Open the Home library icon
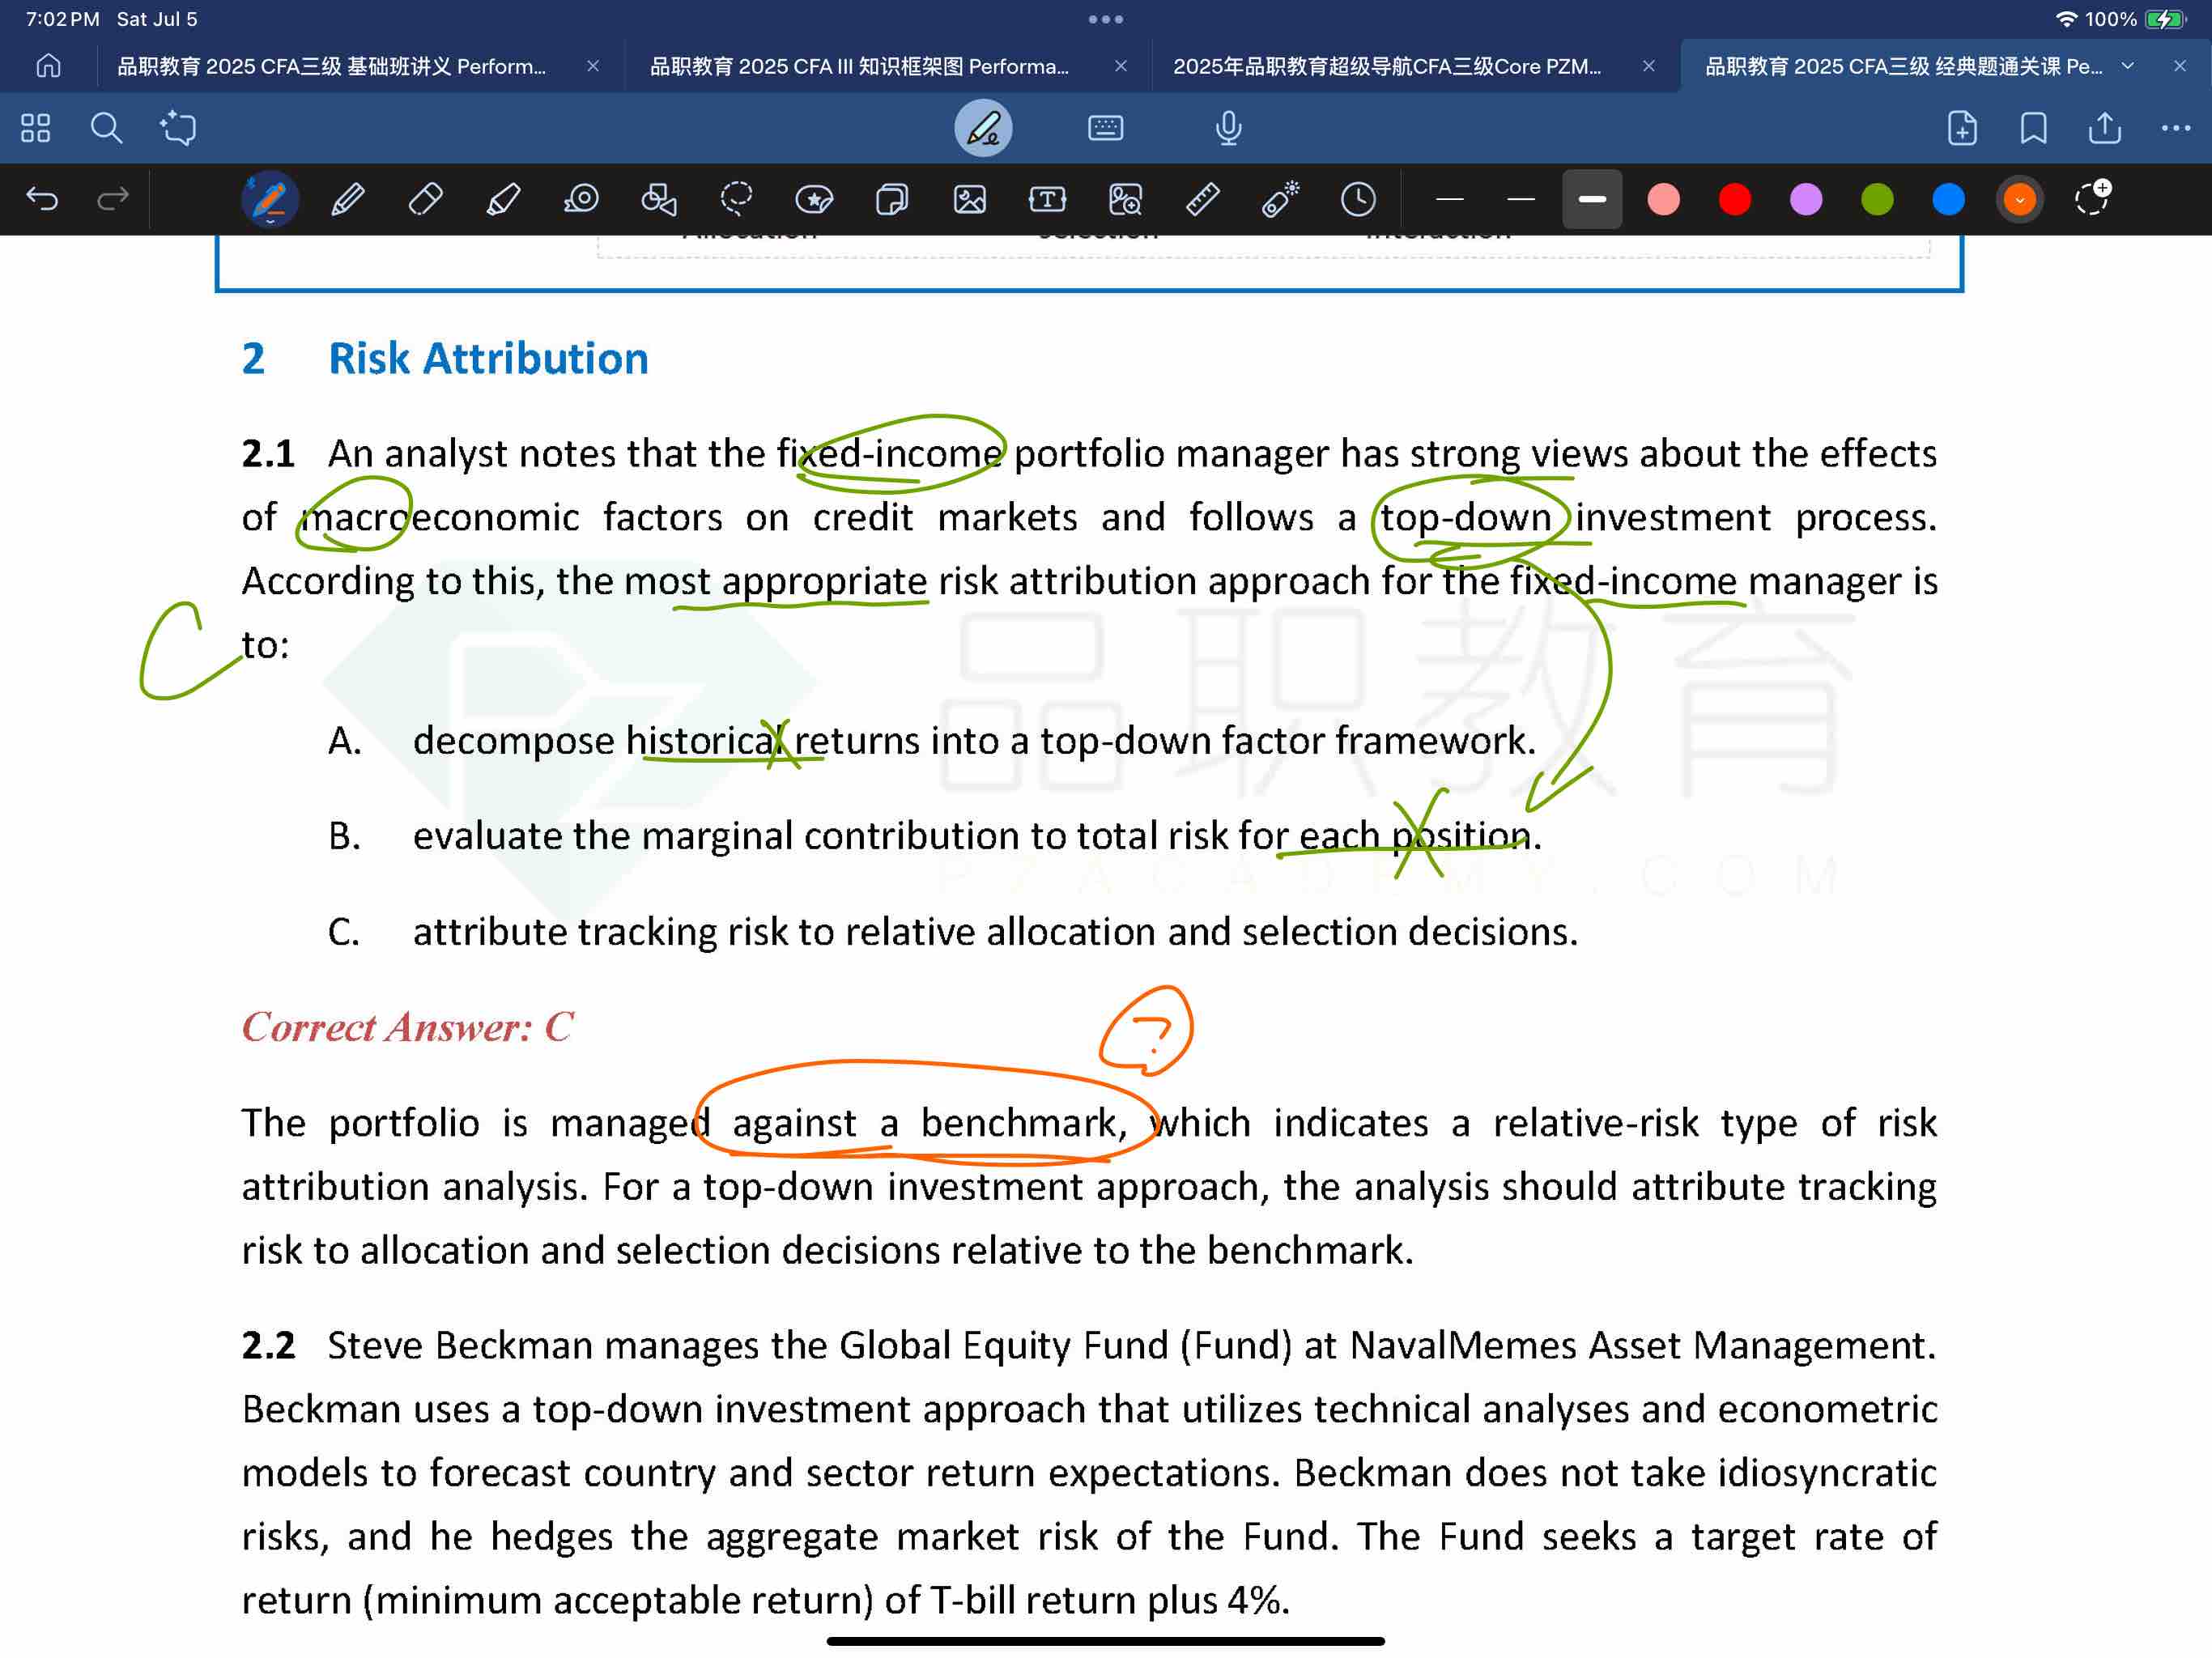2212x1658 pixels. coord(48,66)
